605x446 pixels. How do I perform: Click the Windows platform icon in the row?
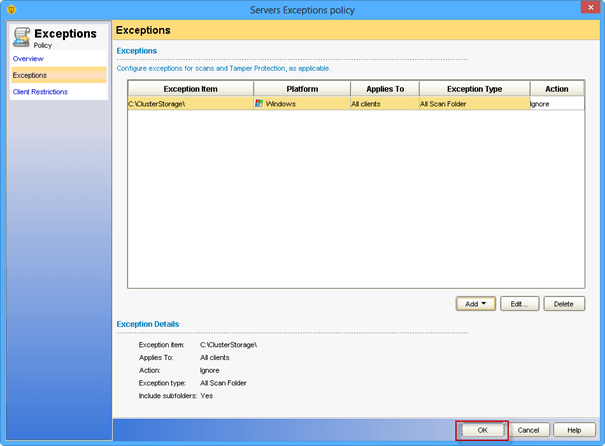click(260, 103)
